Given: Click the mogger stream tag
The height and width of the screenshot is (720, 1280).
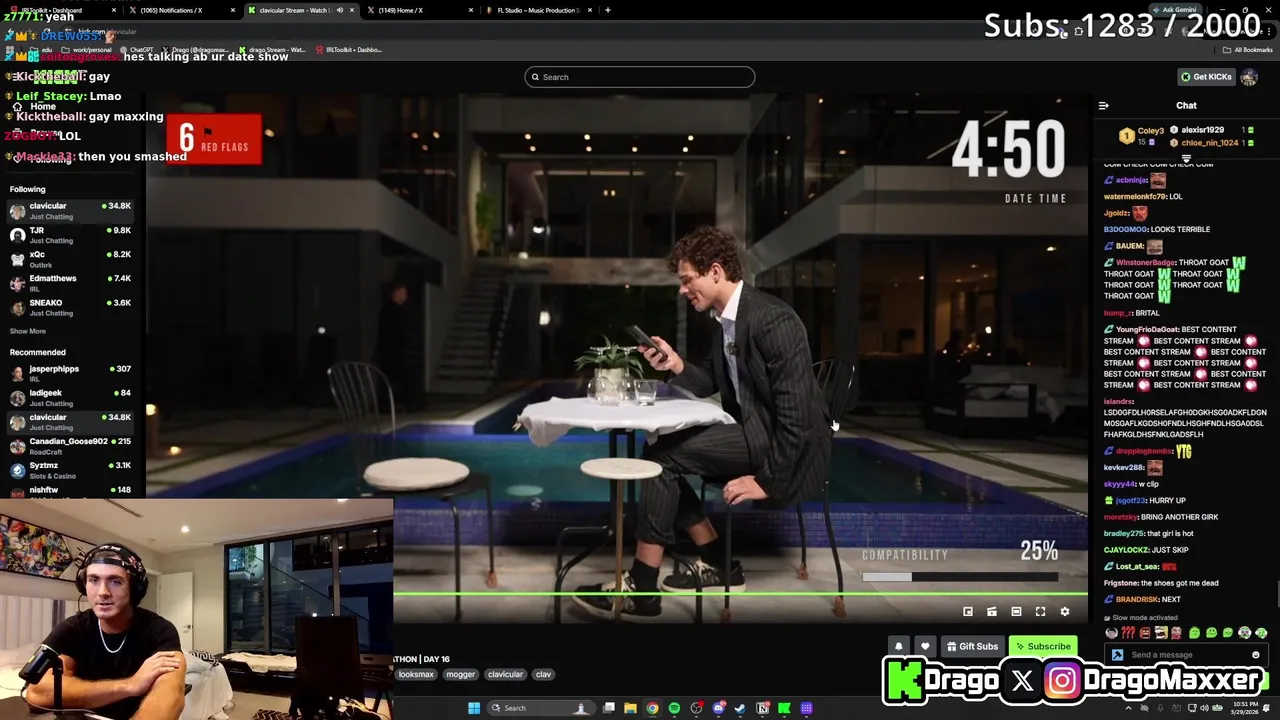Looking at the screenshot, I should (x=460, y=674).
